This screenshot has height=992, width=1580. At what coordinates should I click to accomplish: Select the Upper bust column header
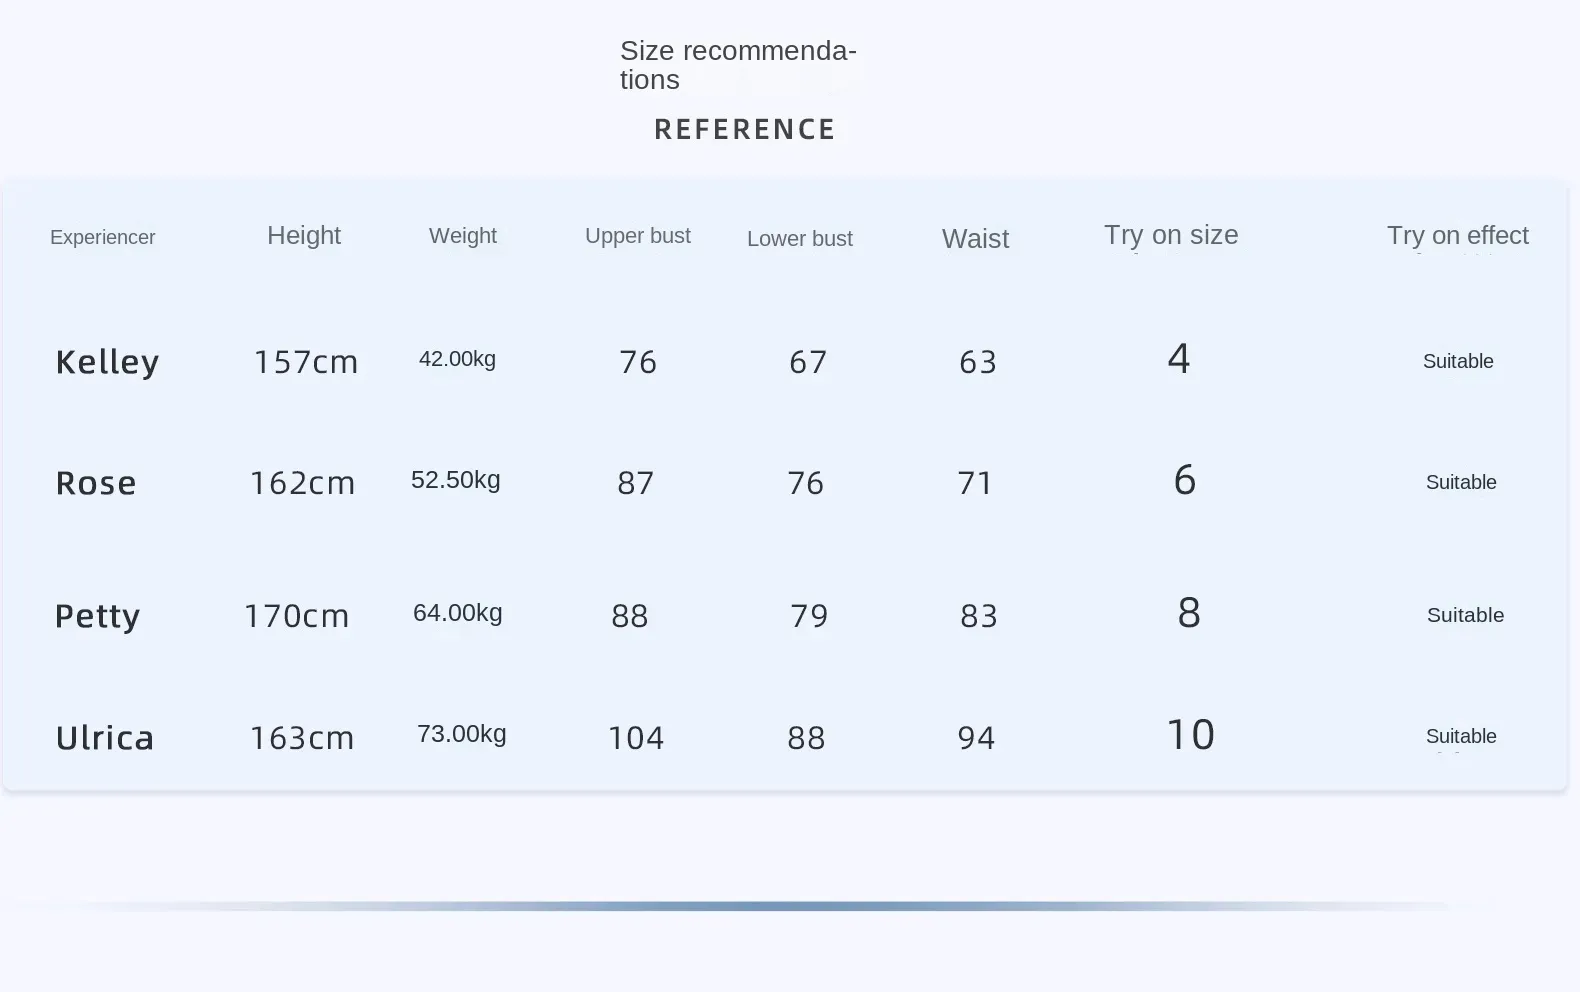pos(638,236)
